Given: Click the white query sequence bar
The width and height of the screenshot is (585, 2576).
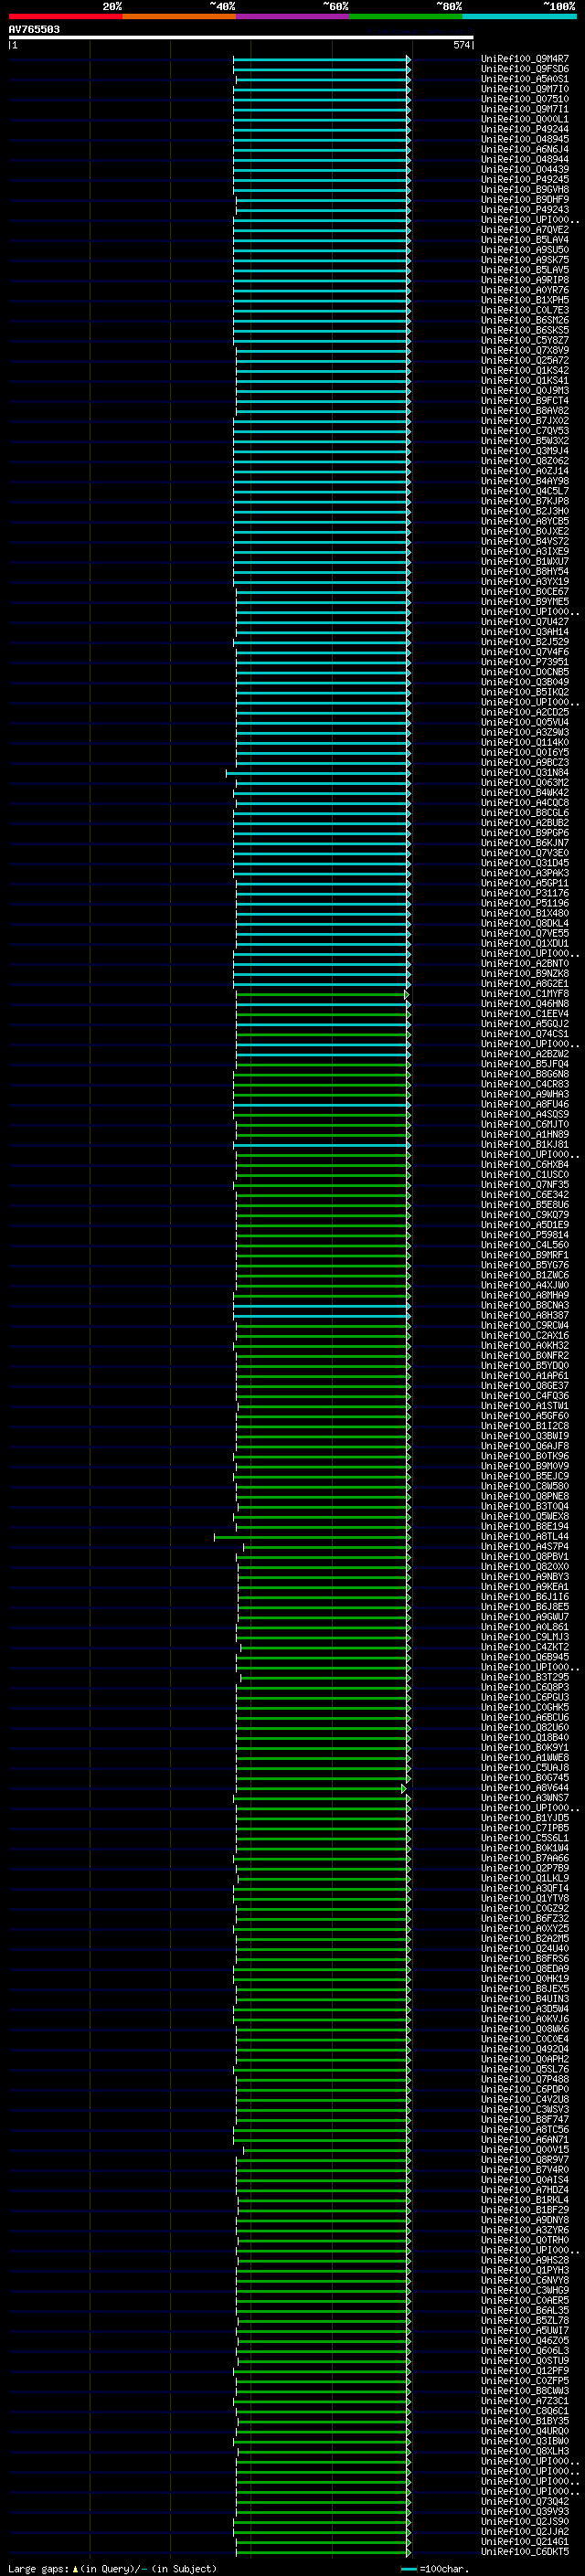Looking at the screenshot, I should 241,38.
